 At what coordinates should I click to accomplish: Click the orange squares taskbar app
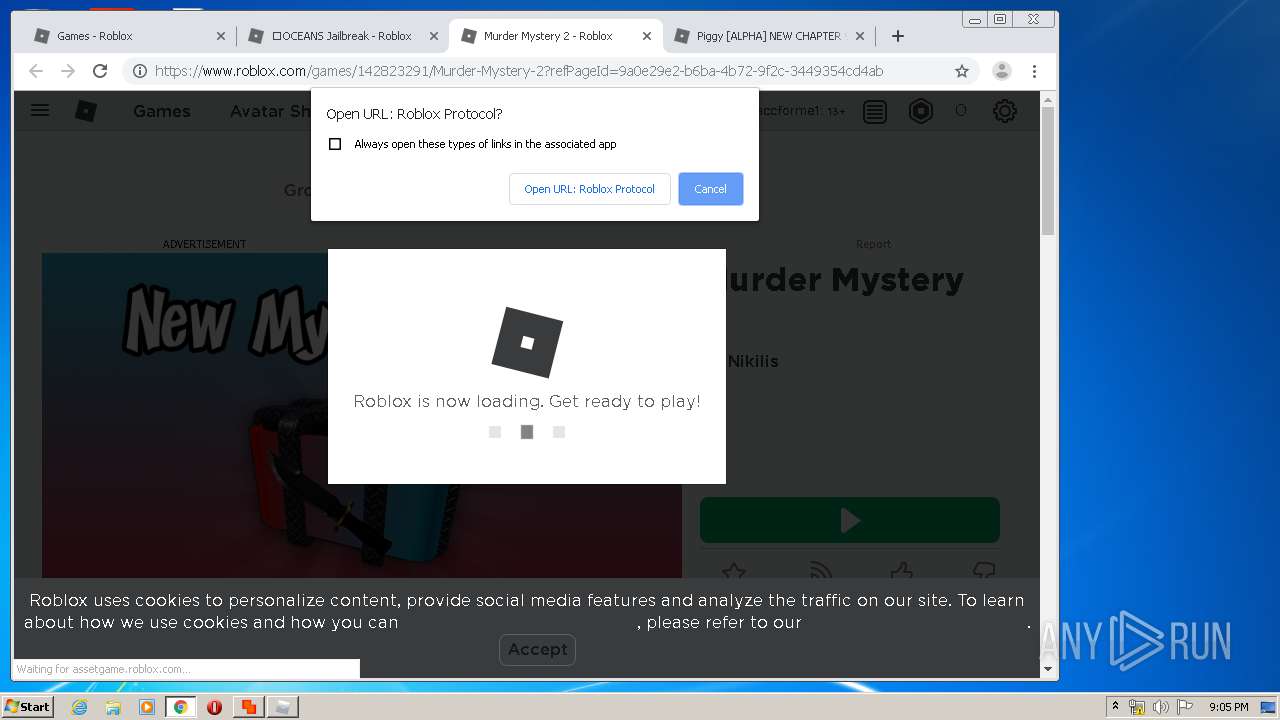[248, 707]
